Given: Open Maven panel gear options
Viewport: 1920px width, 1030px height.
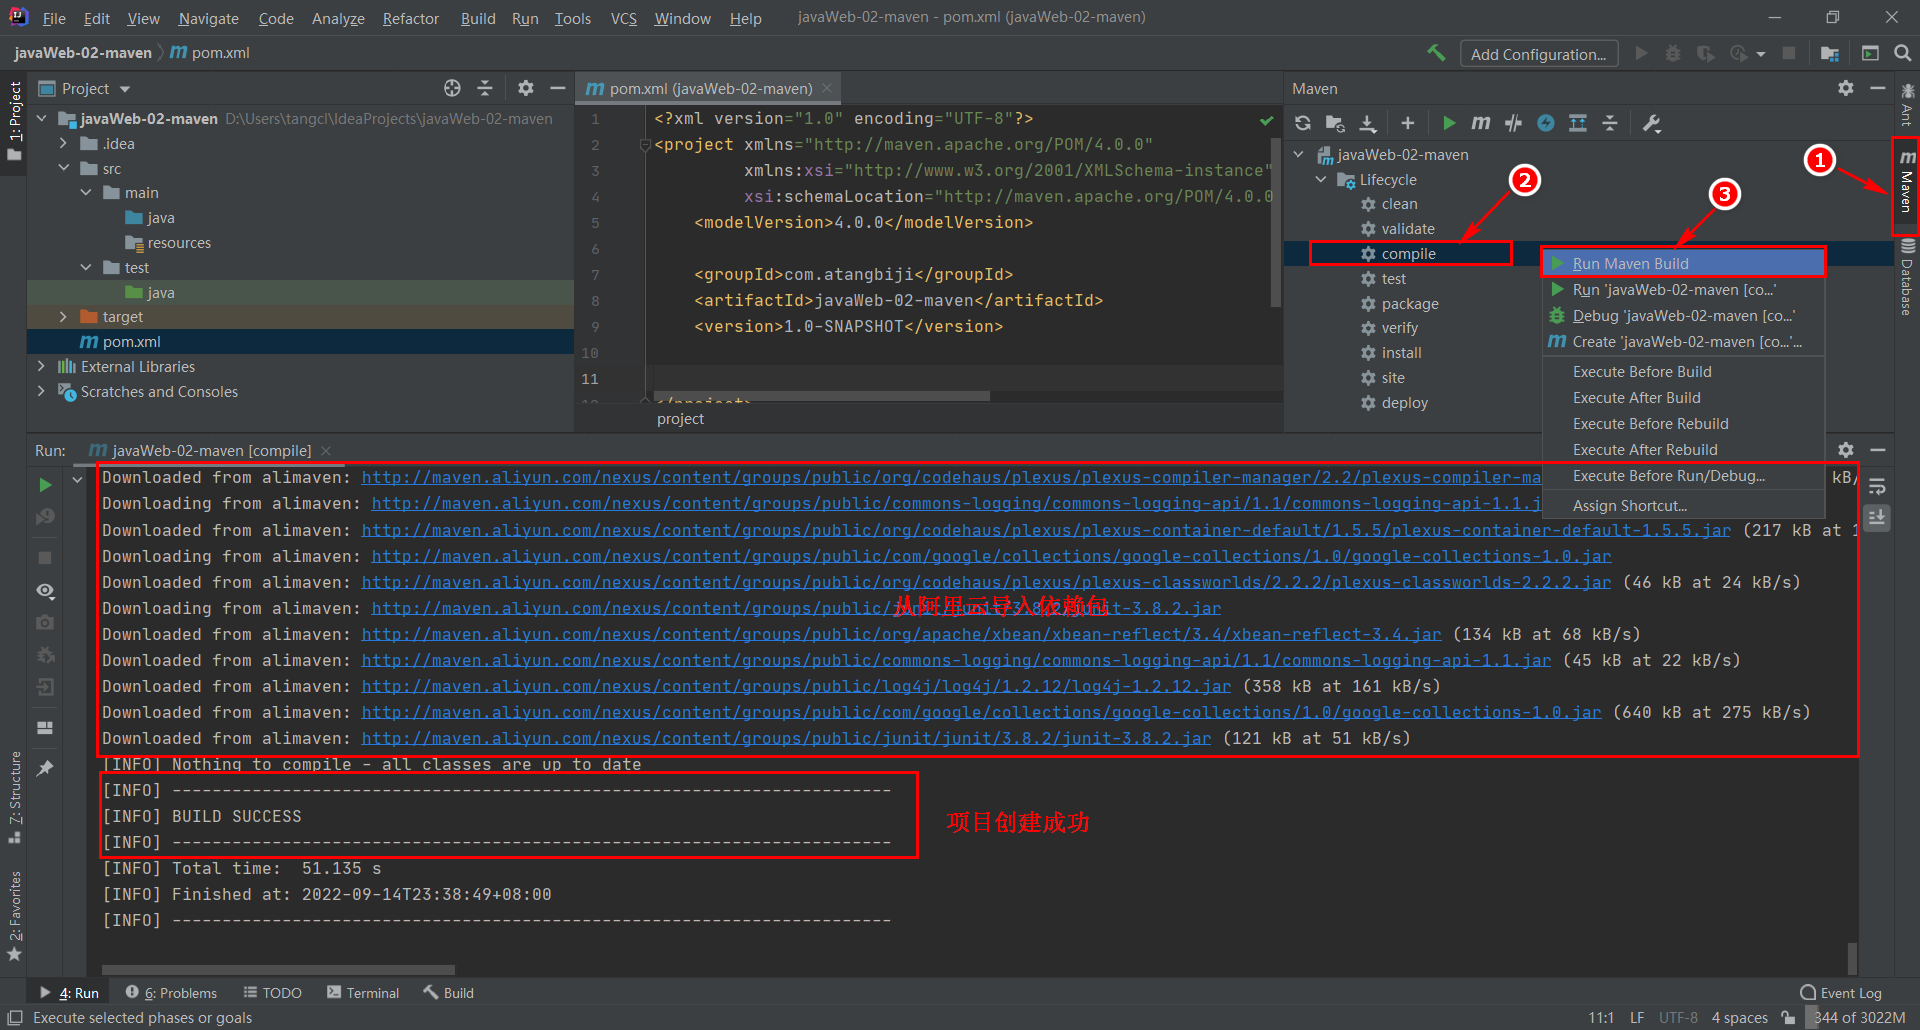Looking at the screenshot, I should (x=1845, y=88).
